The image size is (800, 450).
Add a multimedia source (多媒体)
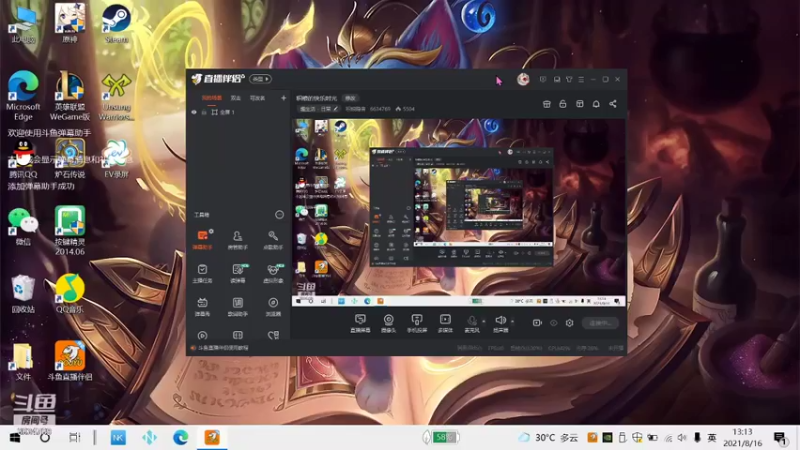click(445, 323)
